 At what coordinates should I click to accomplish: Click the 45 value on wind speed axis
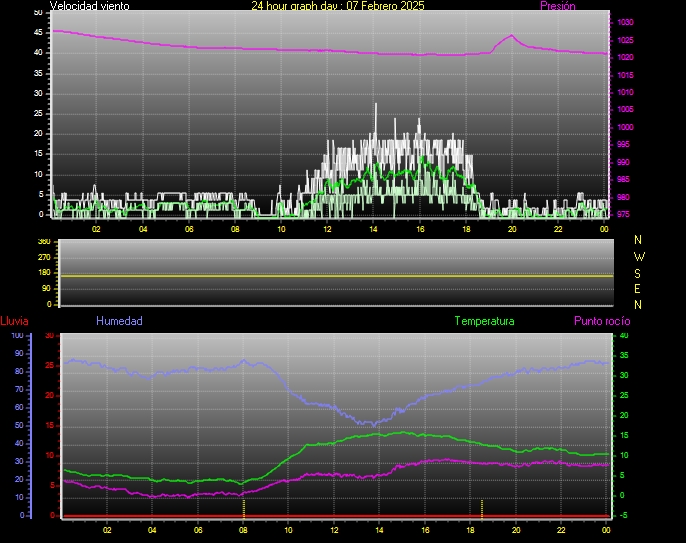click(38, 33)
